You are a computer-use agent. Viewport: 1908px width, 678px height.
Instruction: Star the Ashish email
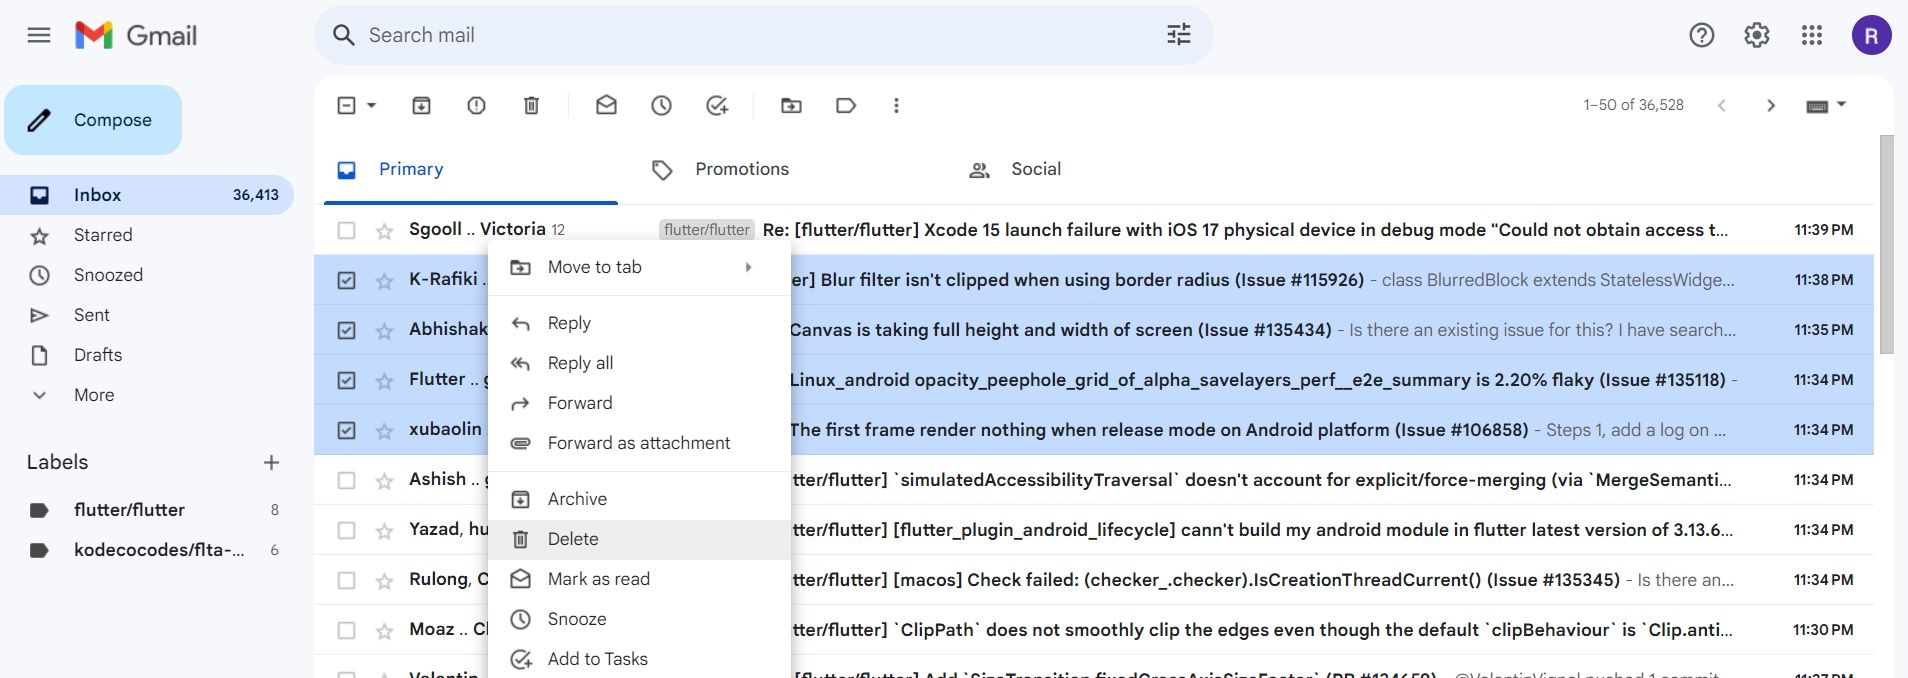(x=384, y=481)
